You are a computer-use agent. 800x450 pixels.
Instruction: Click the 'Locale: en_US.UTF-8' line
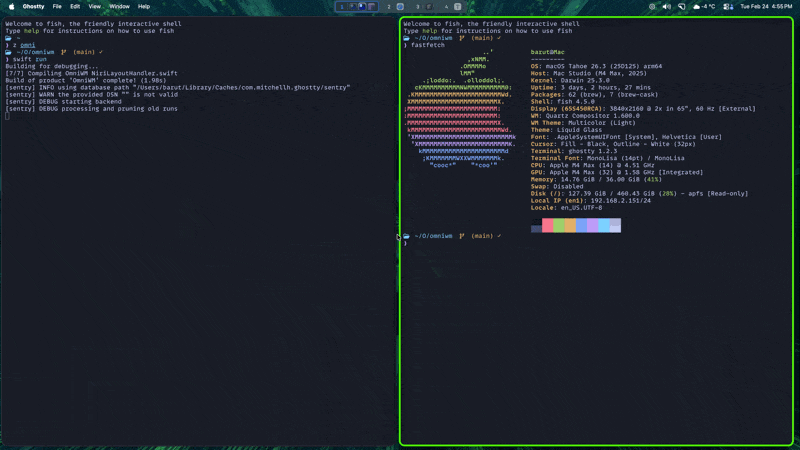pos(566,208)
